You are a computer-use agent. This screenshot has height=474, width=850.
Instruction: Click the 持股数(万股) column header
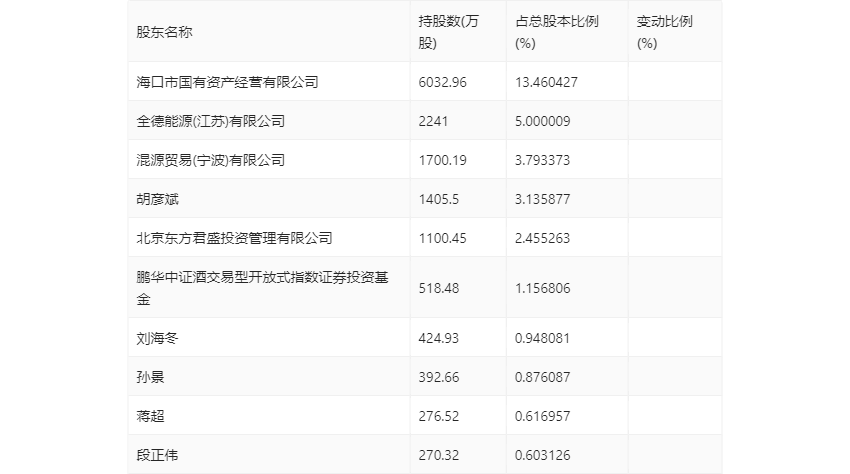coord(448,32)
